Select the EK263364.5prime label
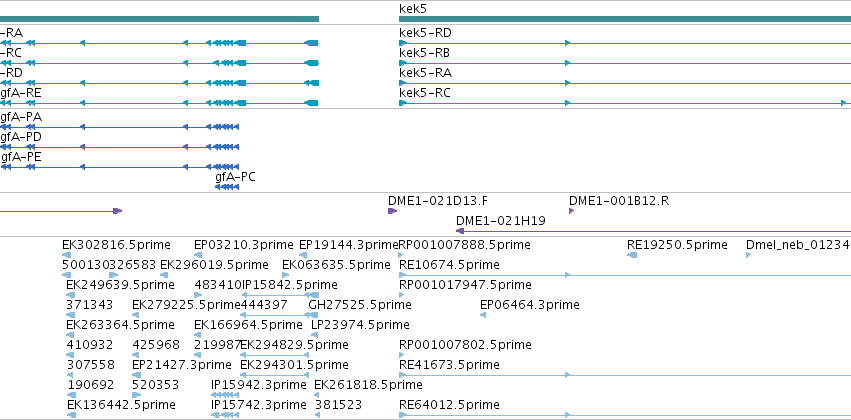The height and width of the screenshot is (420, 851). click(120, 324)
